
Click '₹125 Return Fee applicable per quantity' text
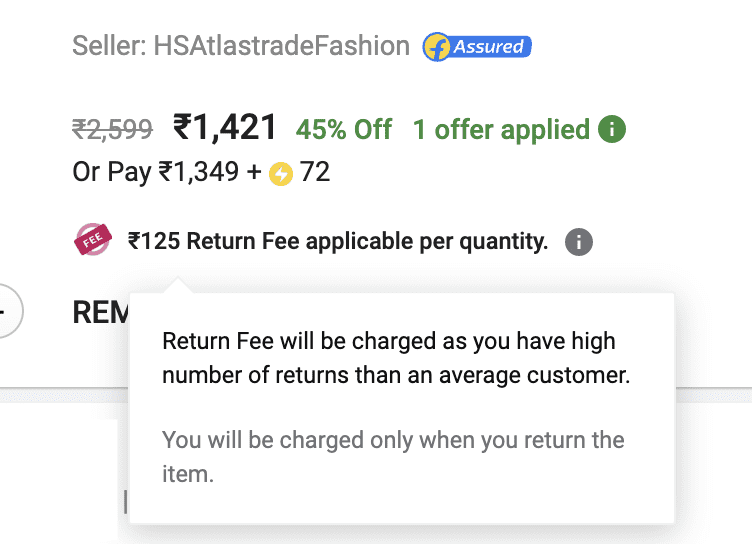pyautogui.click(x=338, y=241)
